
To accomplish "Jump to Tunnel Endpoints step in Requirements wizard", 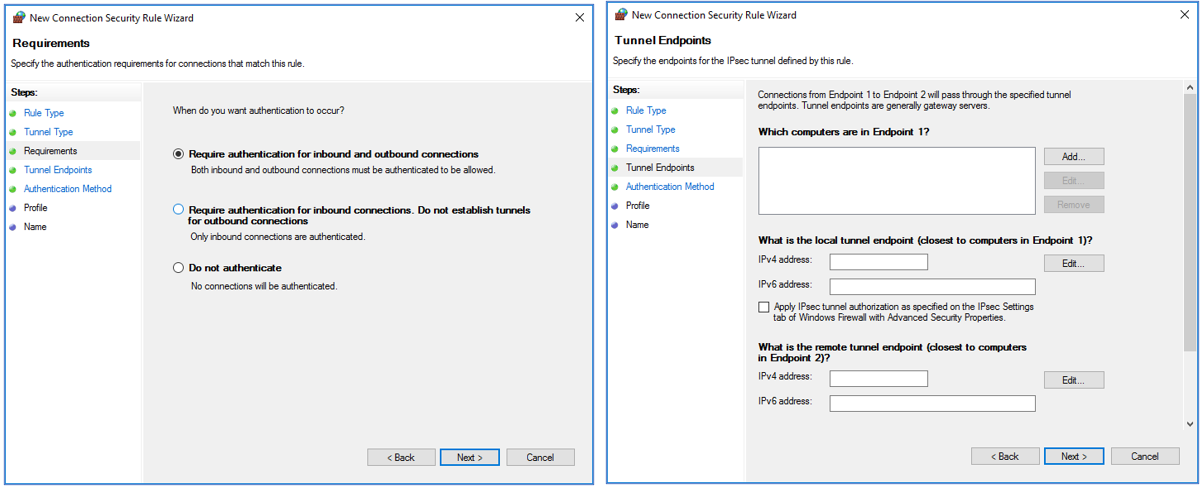I will [57, 170].
